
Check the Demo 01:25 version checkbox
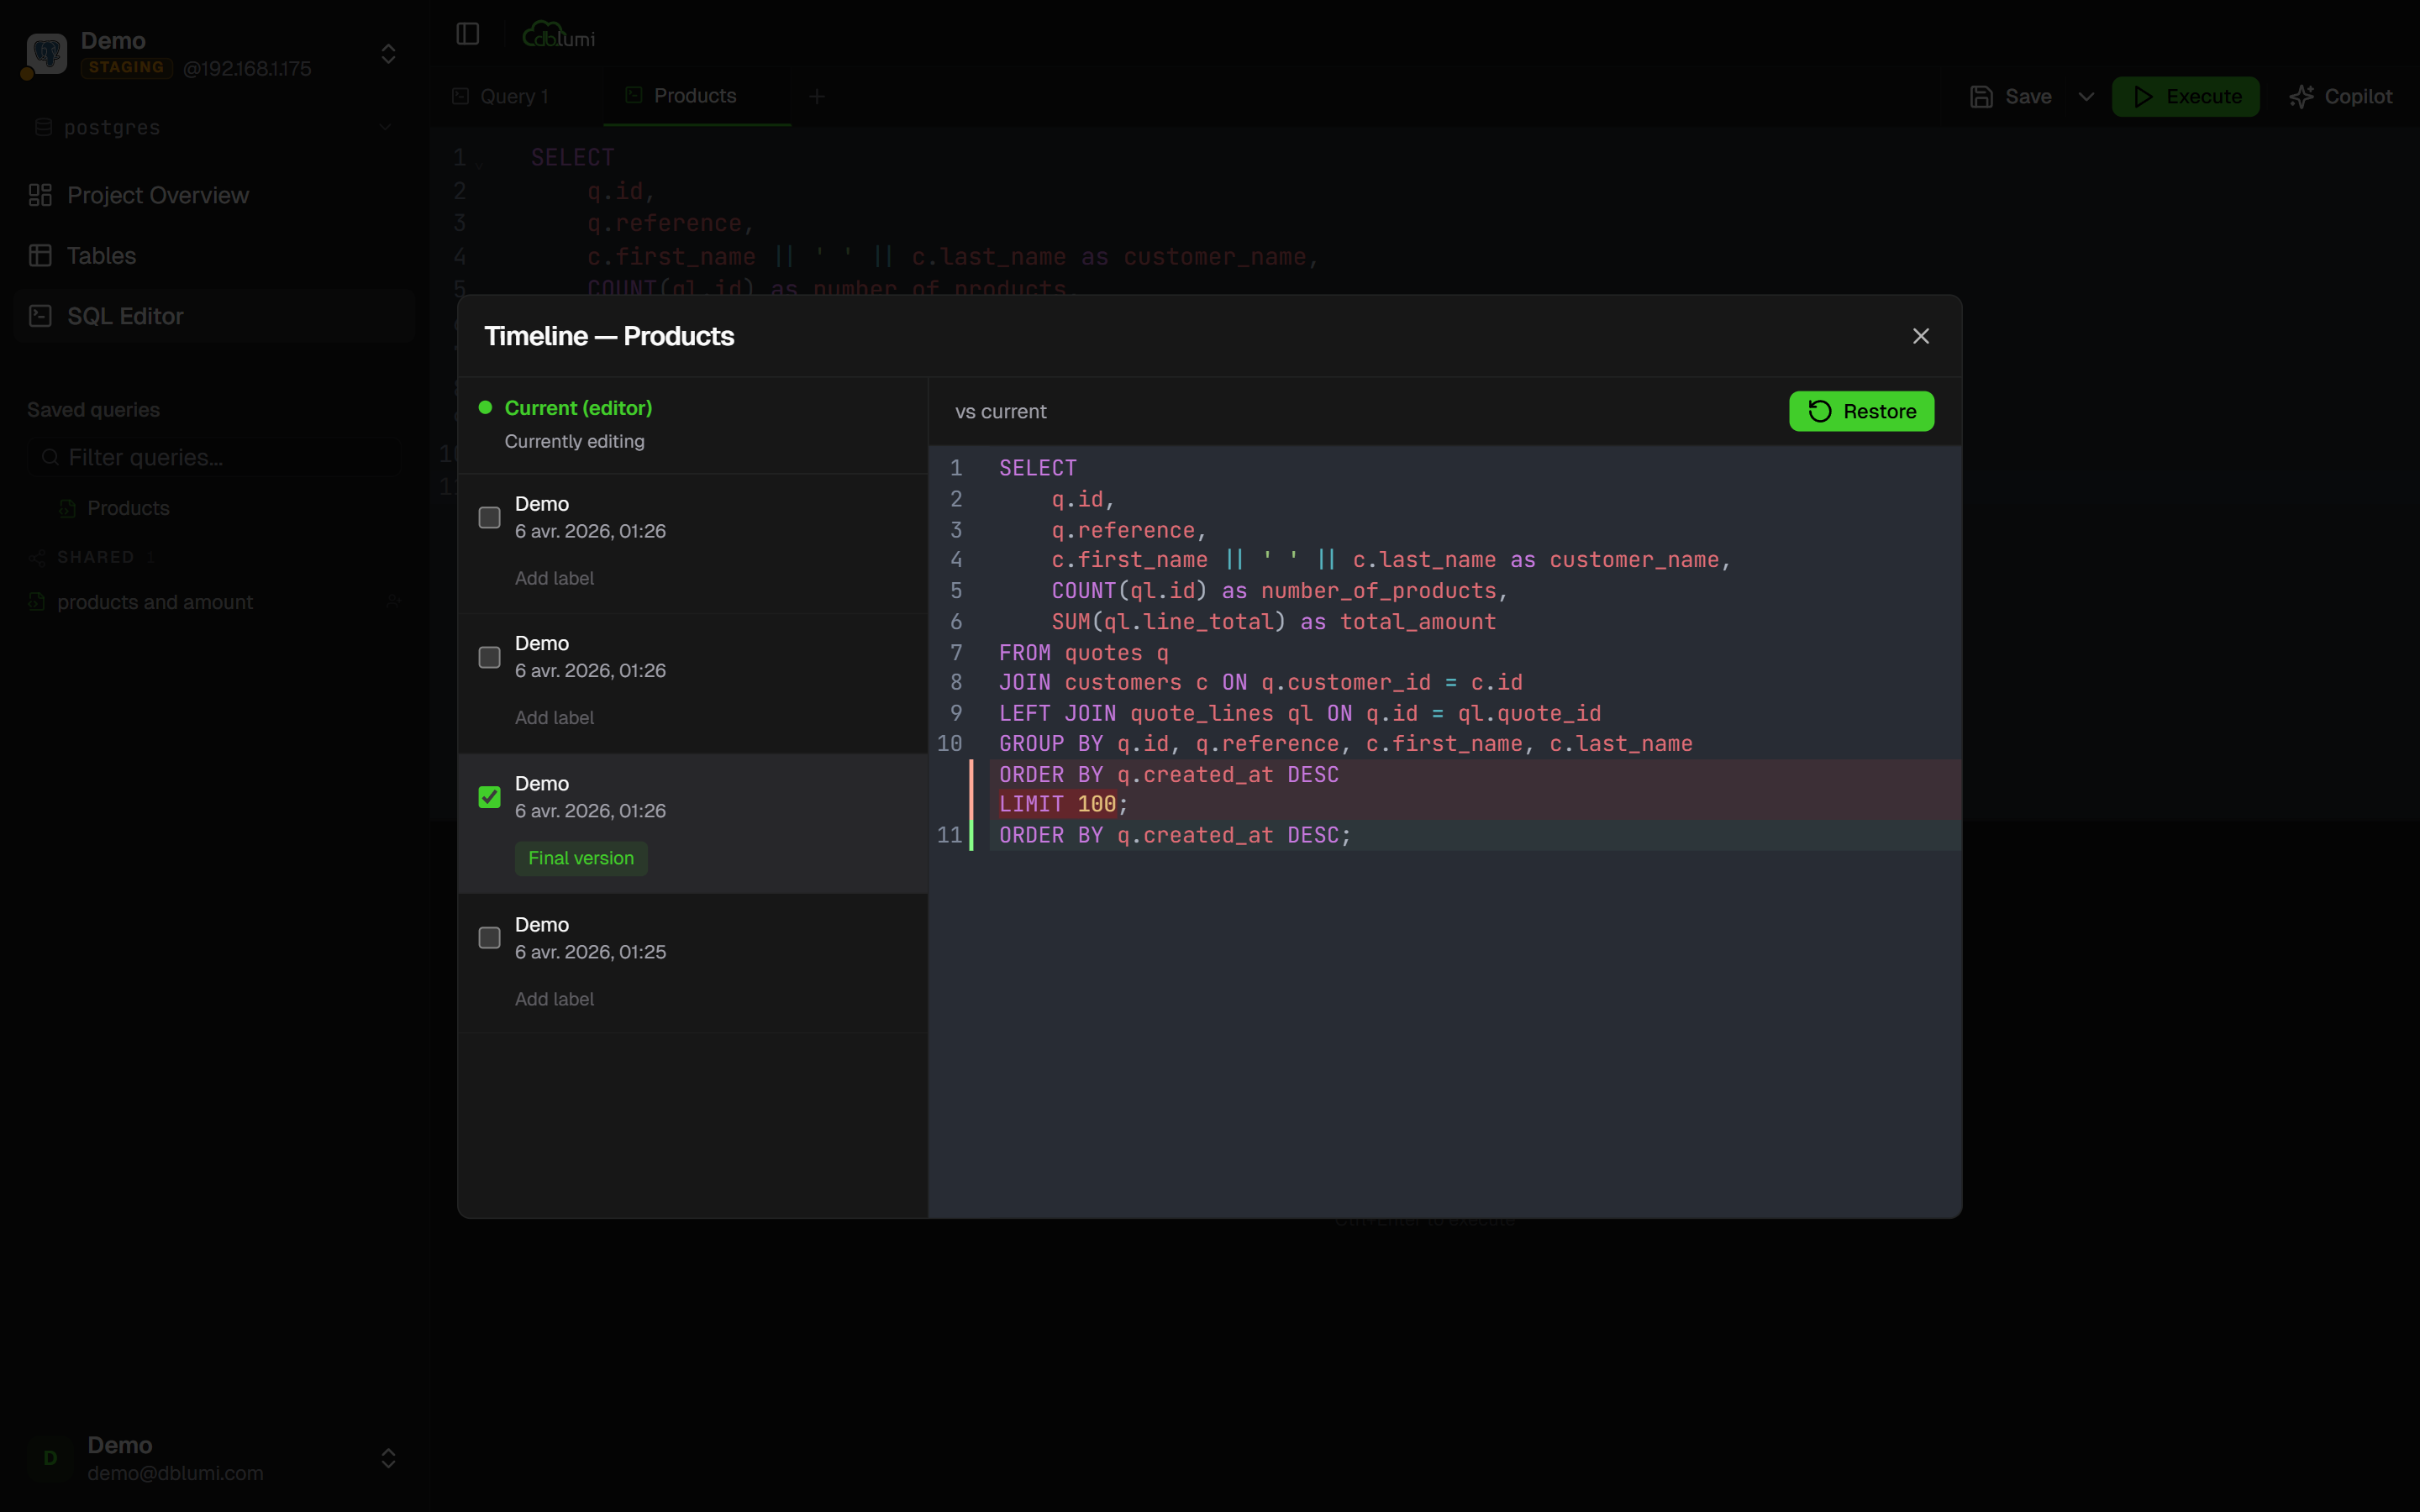[489, 937]
